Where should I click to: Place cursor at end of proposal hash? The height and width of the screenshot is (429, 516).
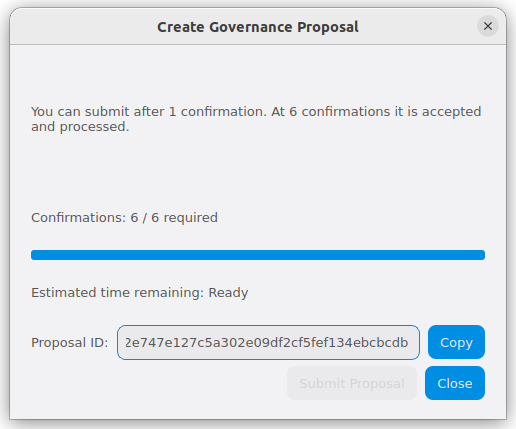click(409, 343)
